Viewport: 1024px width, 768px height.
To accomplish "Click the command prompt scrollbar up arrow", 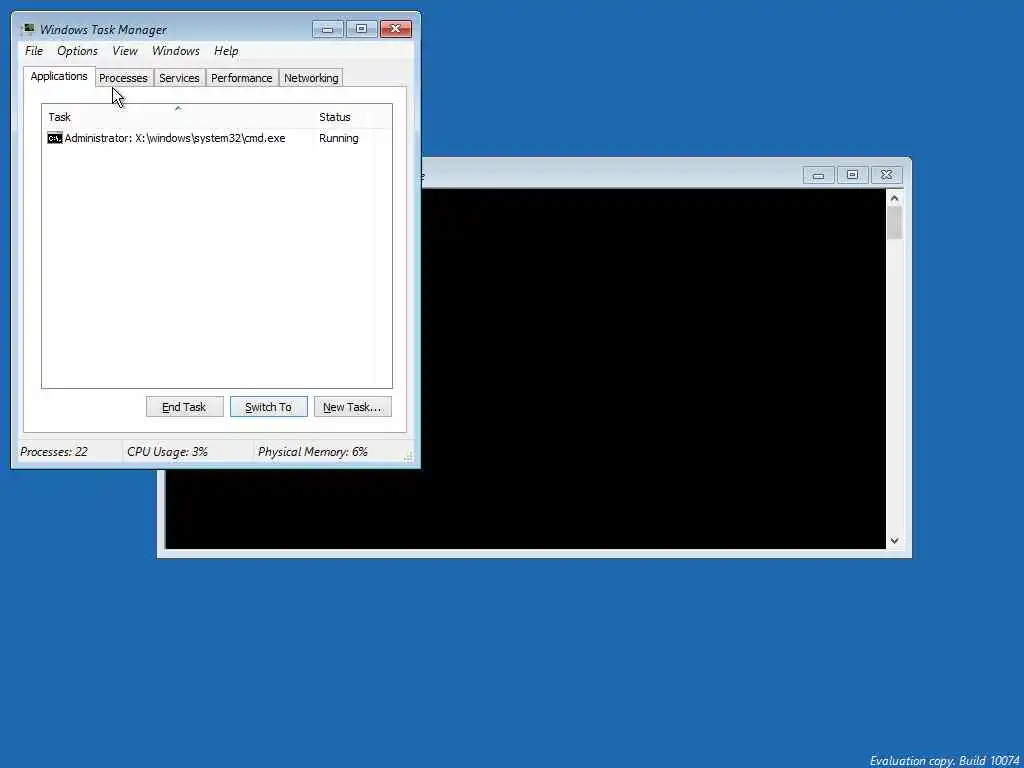I will (895, 199).
